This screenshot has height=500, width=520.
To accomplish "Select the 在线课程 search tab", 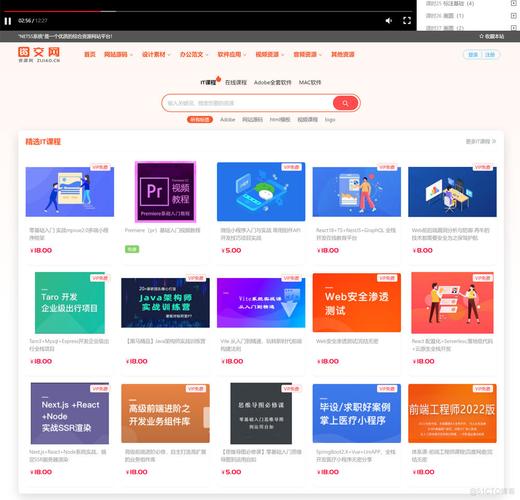I will (x=236, y=82).
